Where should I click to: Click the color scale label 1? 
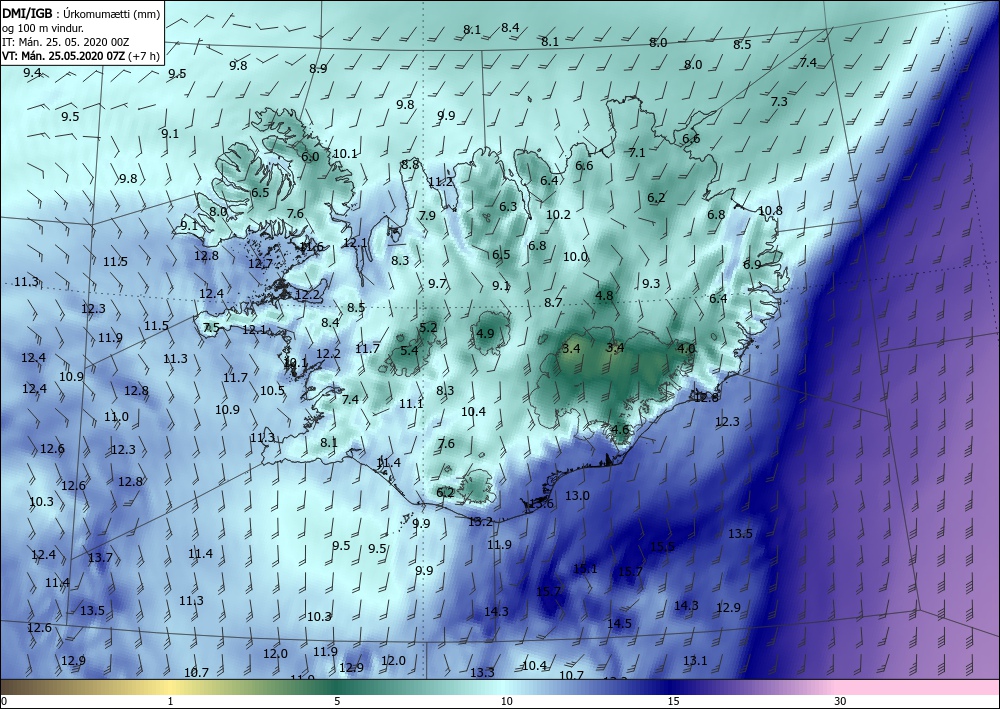pyautogui.click(x=170, y=701)
